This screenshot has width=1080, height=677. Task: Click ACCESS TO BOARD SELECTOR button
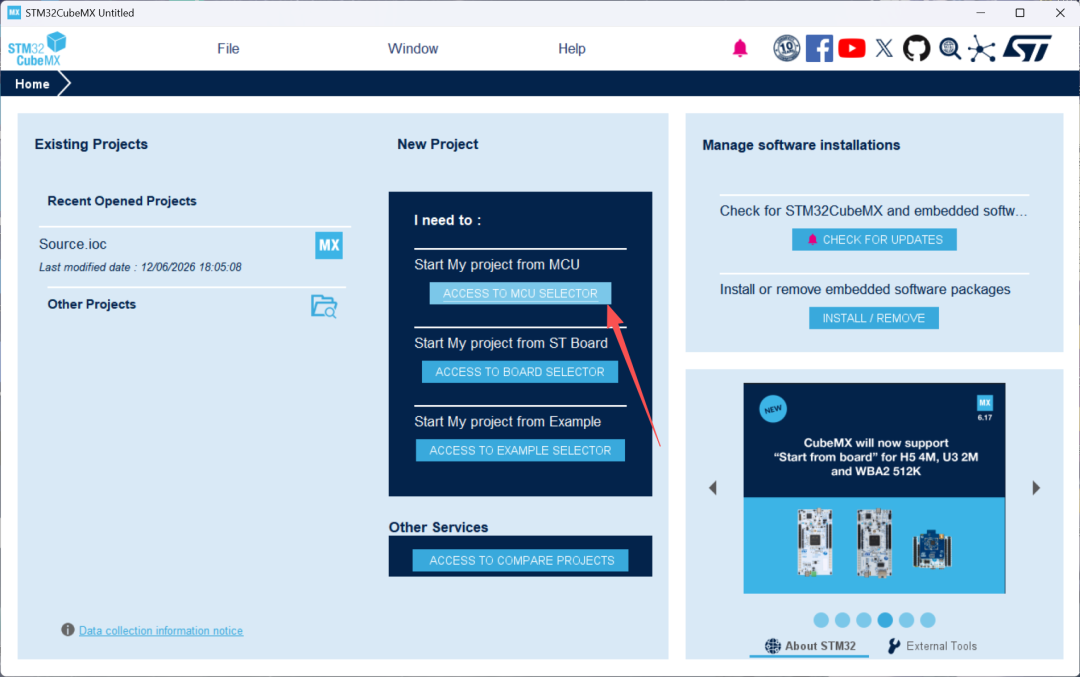tap(520, 372)
